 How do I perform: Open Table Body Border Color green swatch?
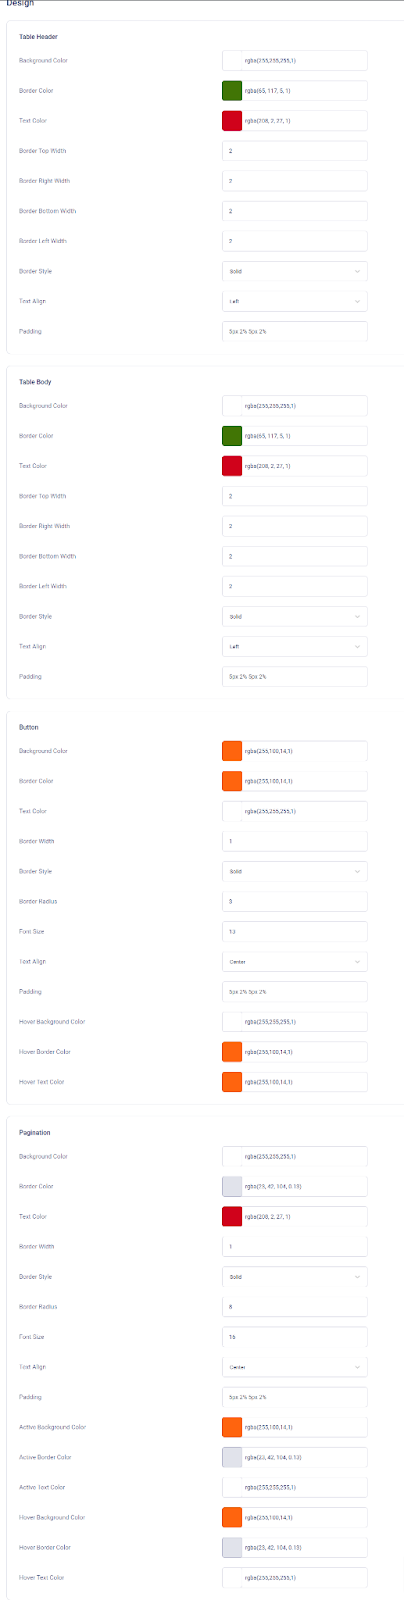coord(232,436)
